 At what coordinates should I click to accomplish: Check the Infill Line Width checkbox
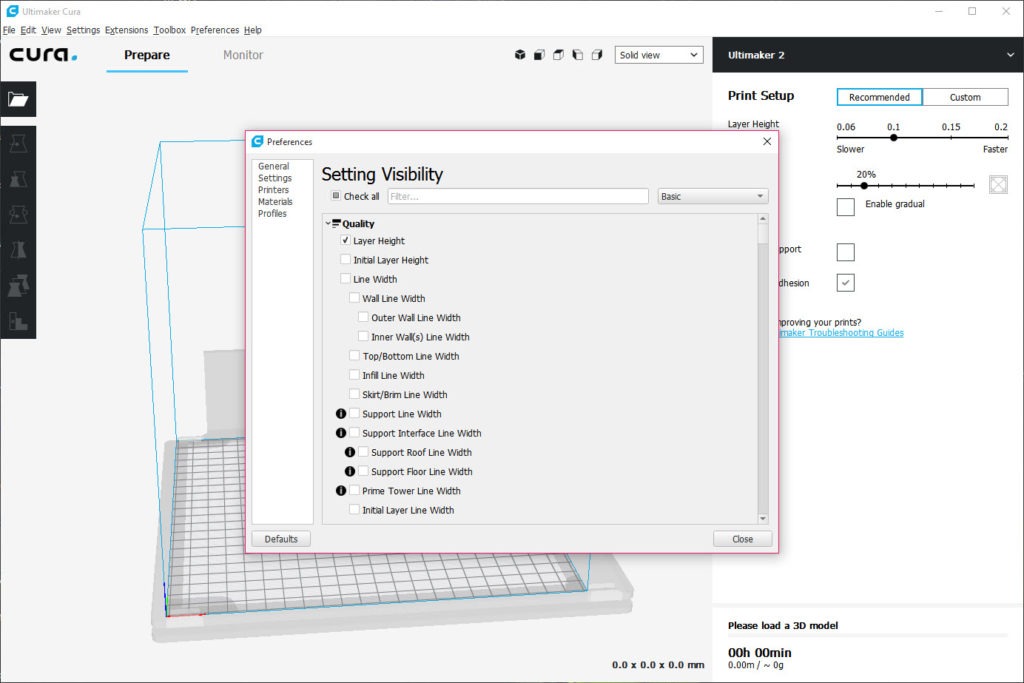(355, 375)
